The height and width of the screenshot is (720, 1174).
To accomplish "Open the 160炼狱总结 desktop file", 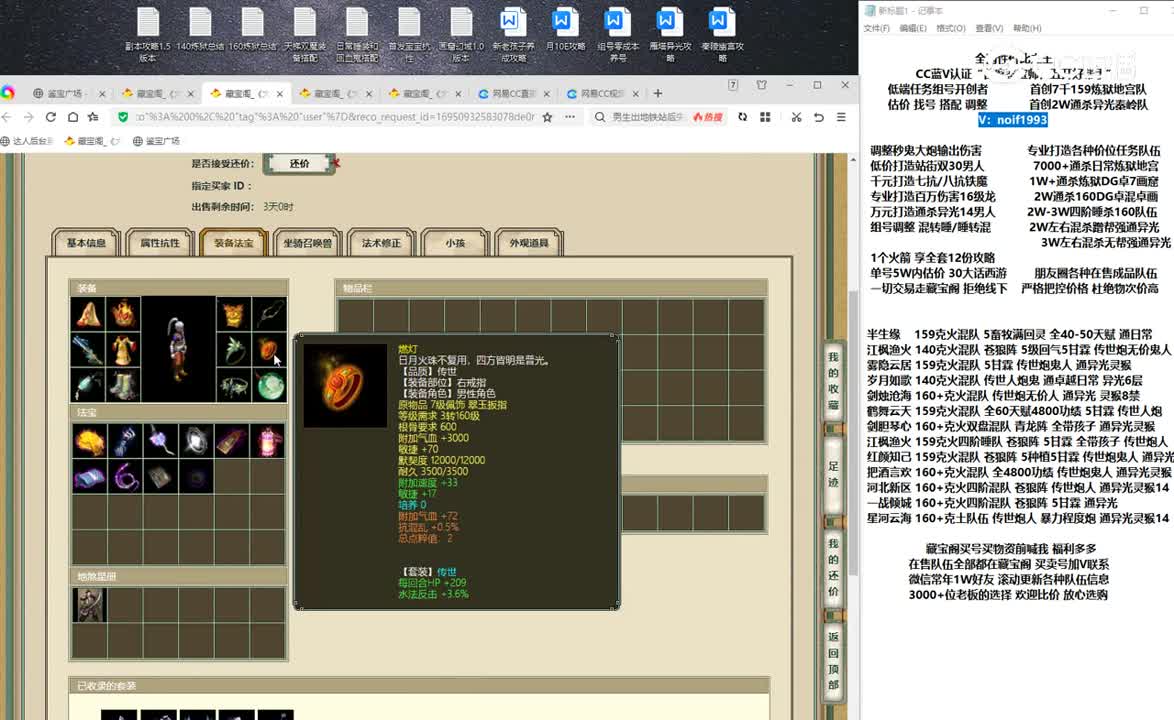I will tap(252, 30).
